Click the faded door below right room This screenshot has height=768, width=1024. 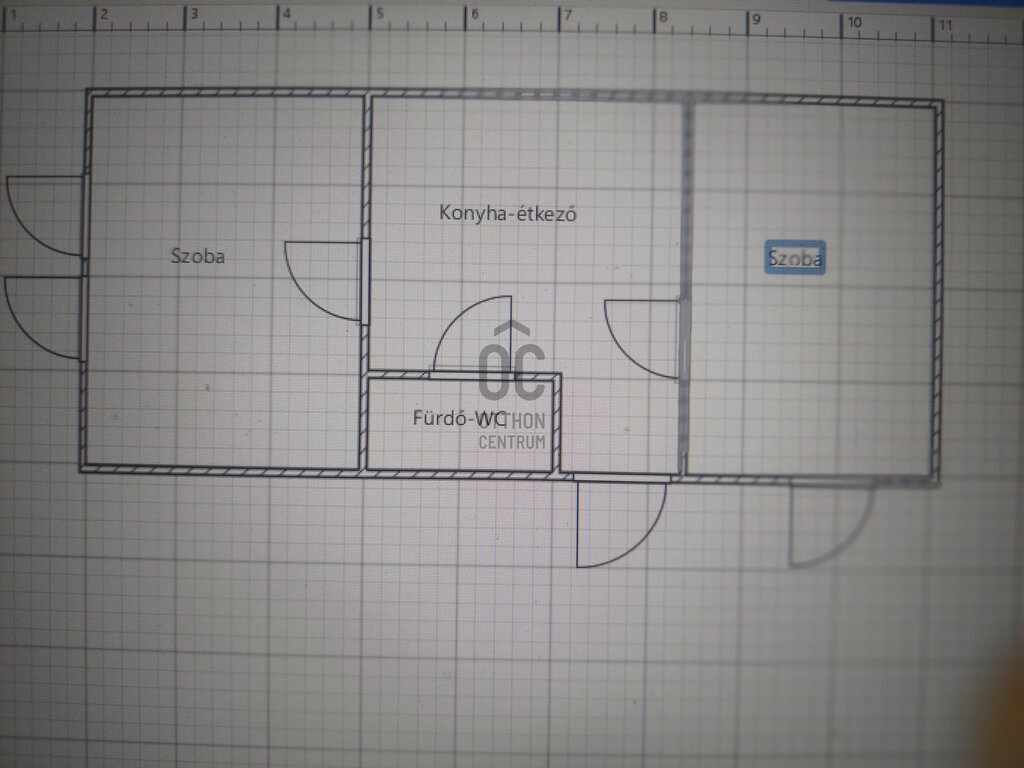click(832, 524)
